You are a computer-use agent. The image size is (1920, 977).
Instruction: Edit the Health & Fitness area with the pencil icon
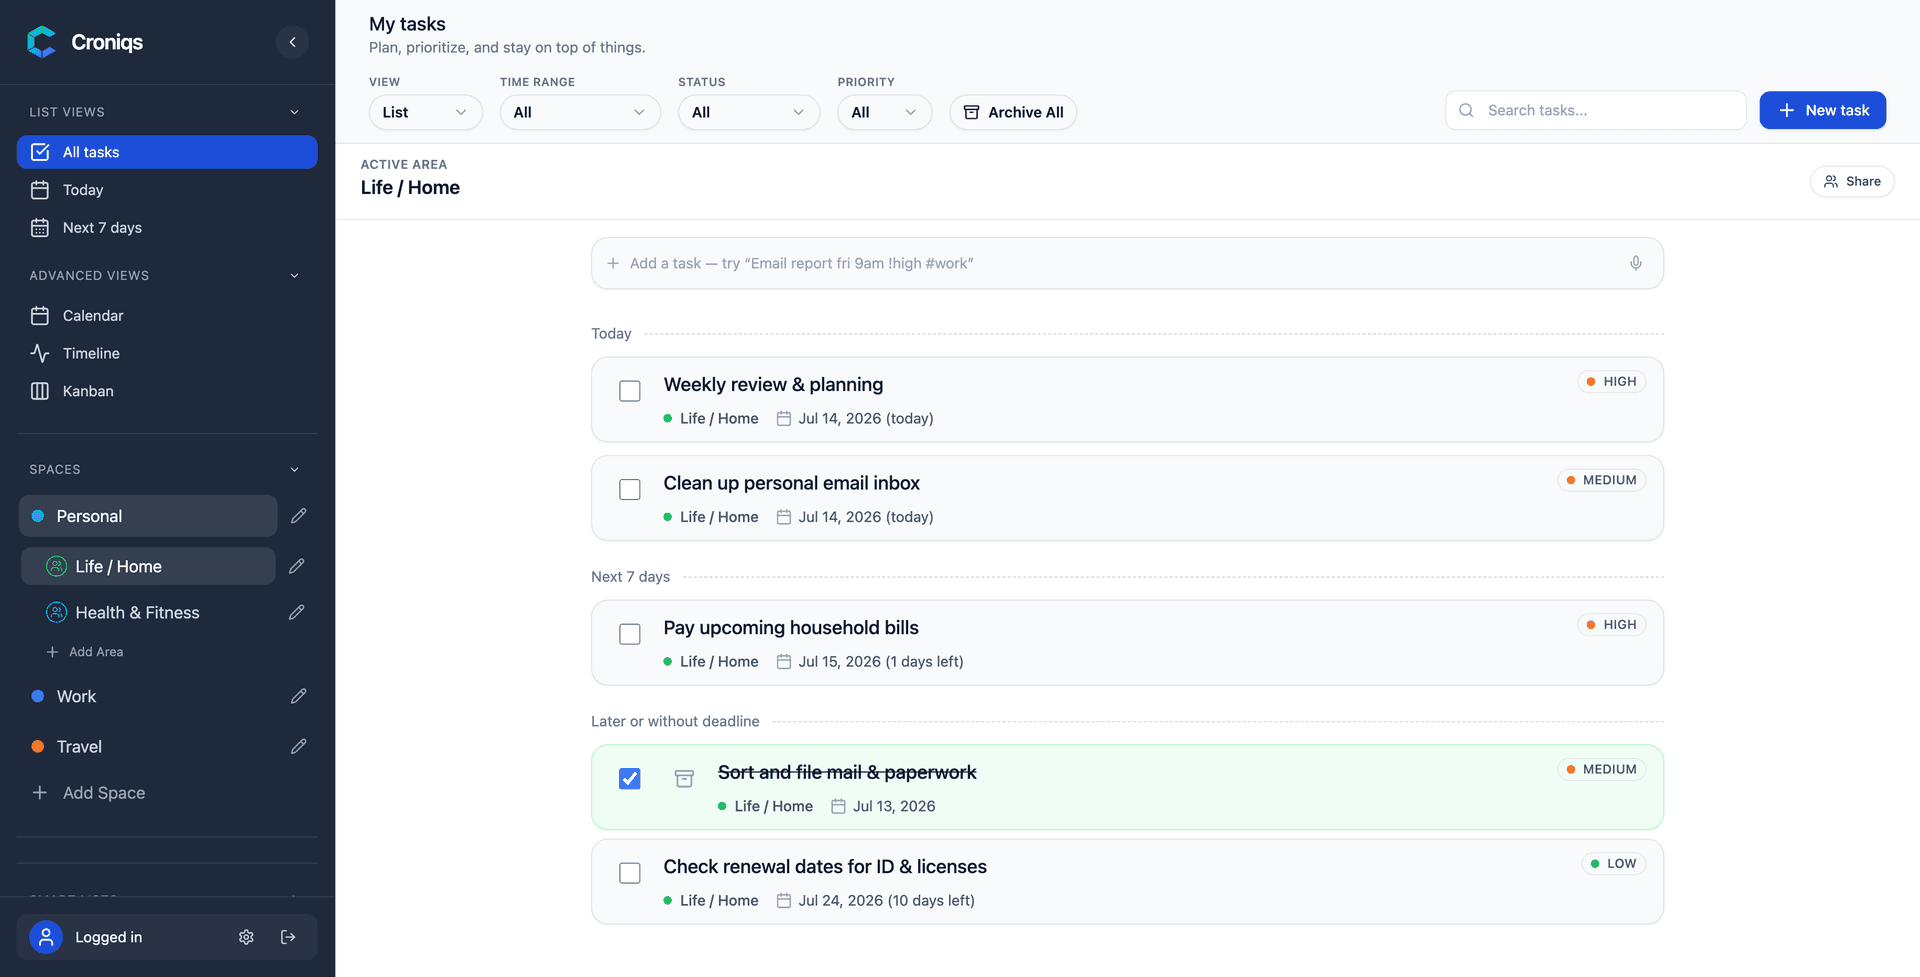pyautogui.click(x=296, y=612)
